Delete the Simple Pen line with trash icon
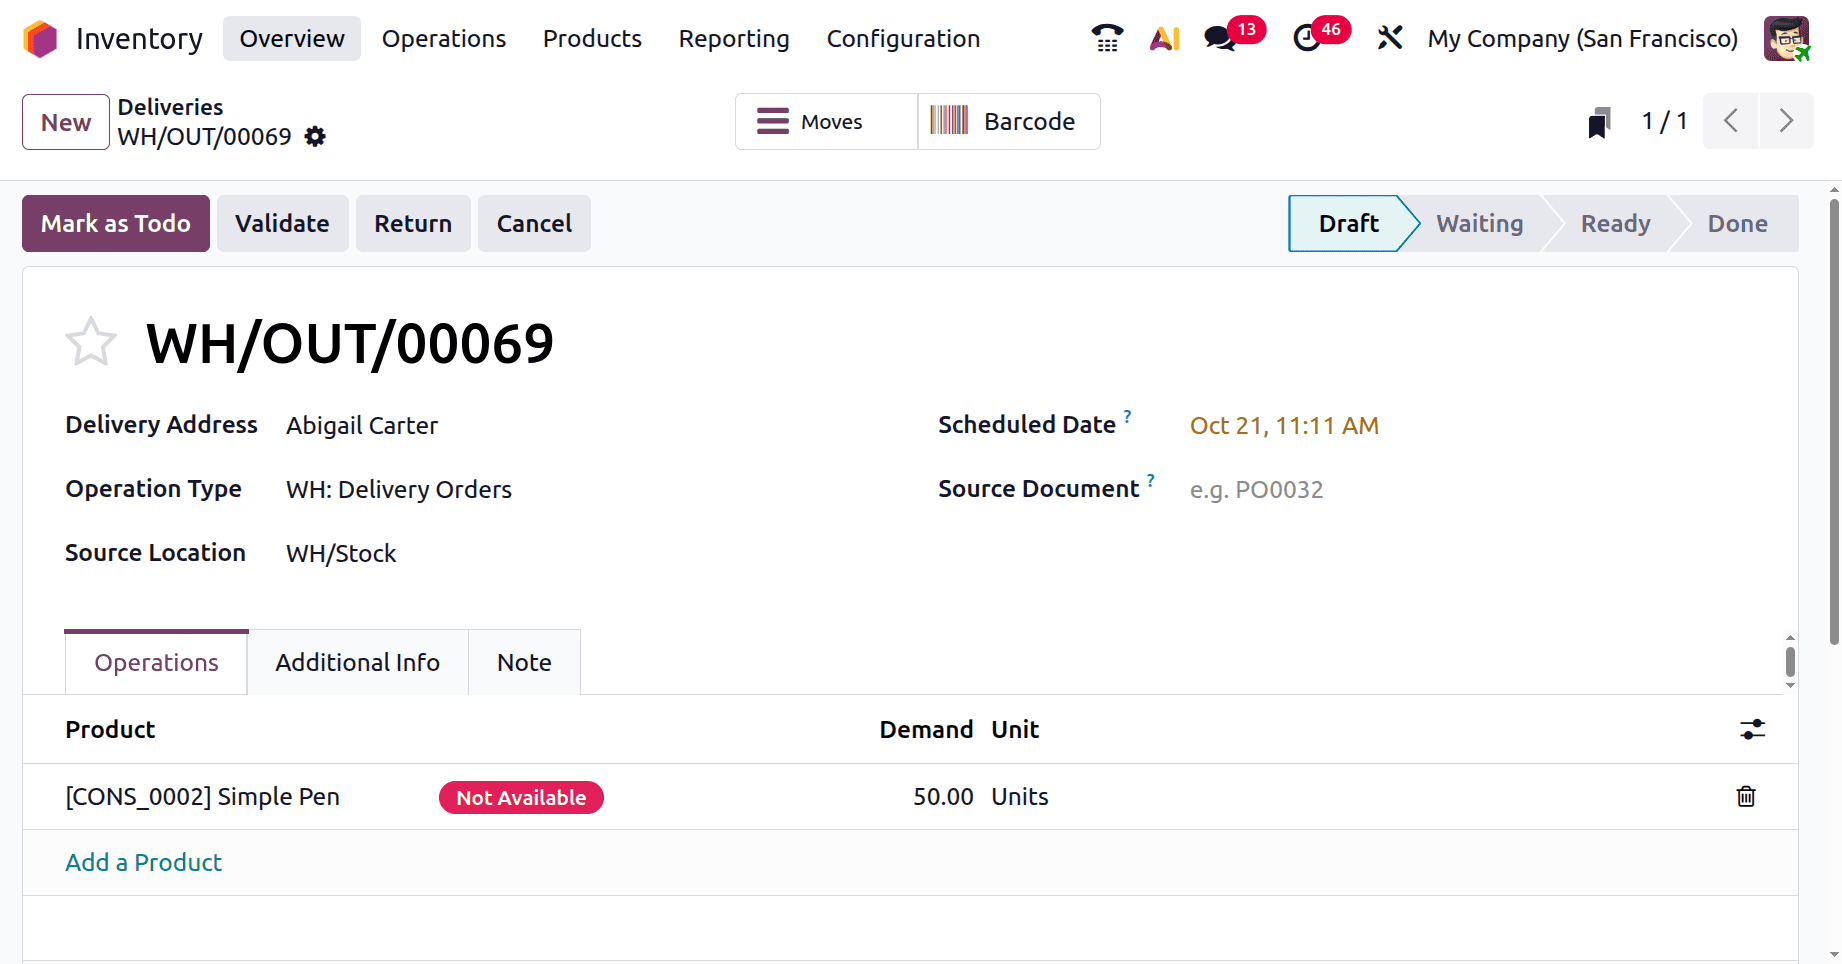 (x=1746, y=797)
